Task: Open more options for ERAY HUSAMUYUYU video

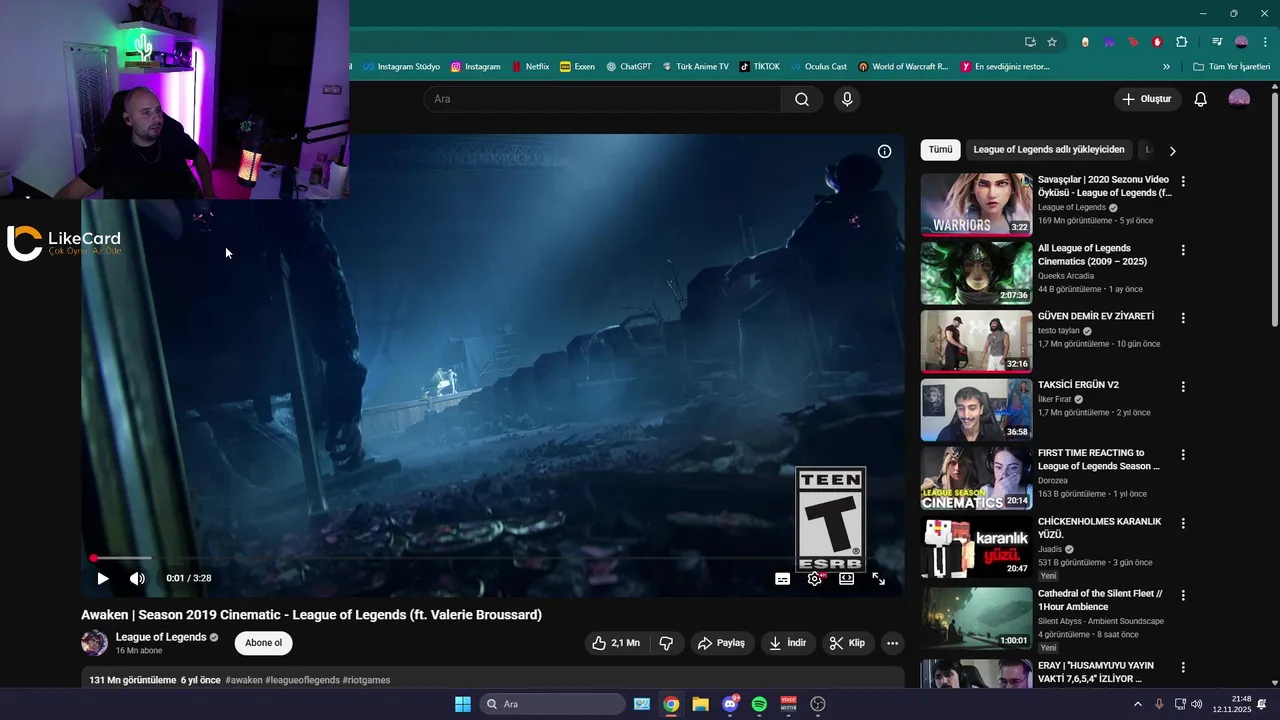Action: click(1183, 667)
